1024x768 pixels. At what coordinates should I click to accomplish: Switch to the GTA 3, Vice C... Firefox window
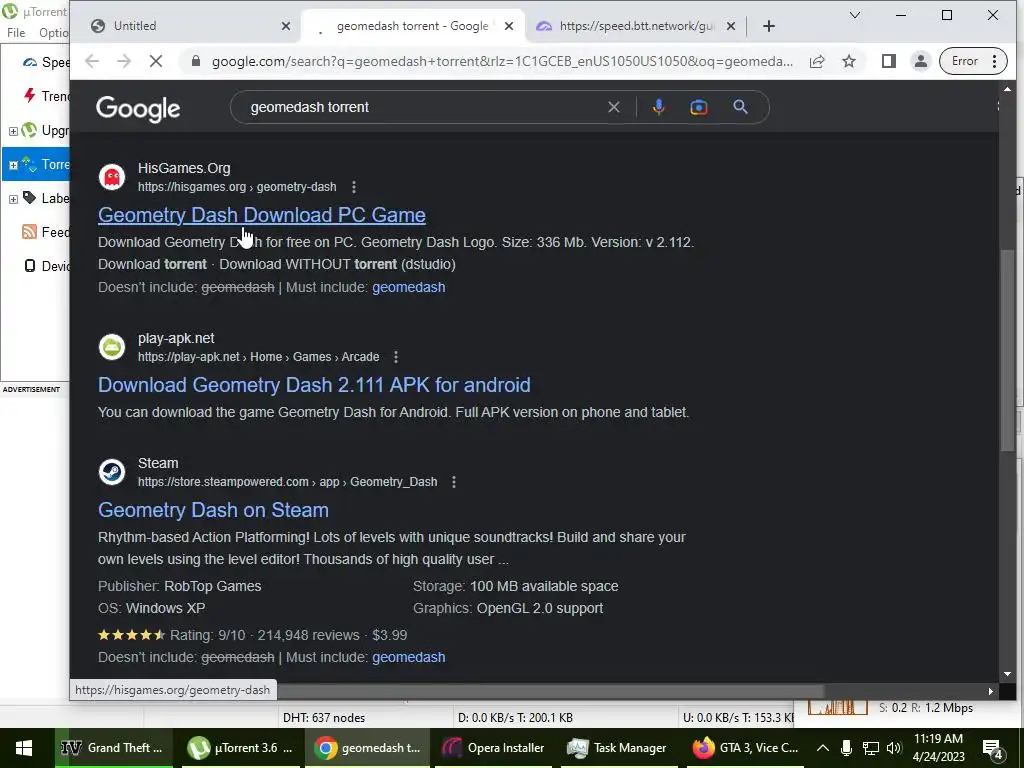745,748
